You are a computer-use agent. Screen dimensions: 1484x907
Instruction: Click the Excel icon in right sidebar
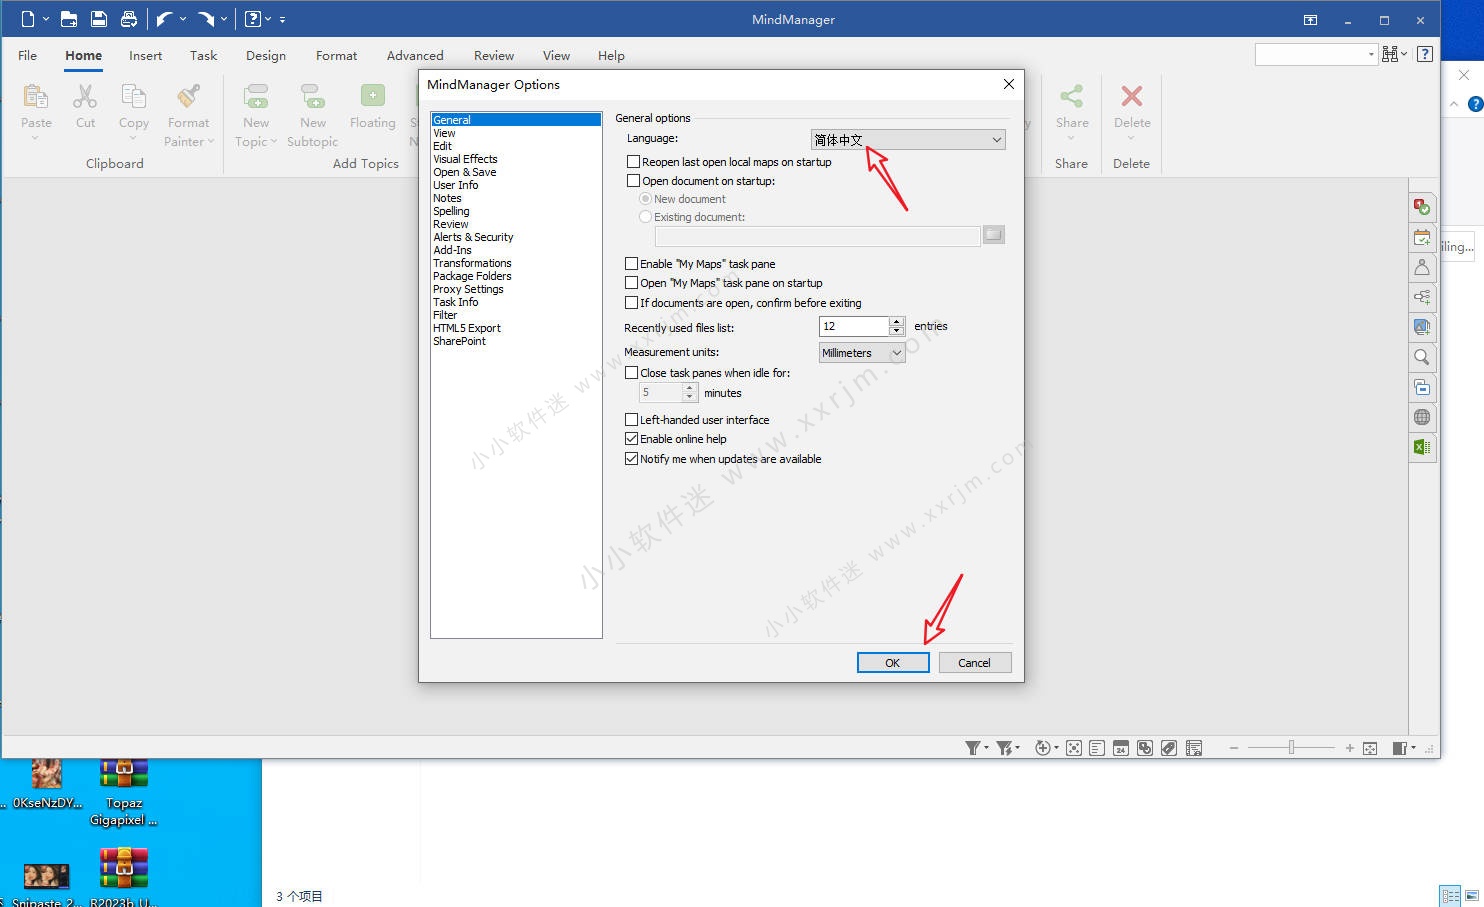tap(1421, 447)
